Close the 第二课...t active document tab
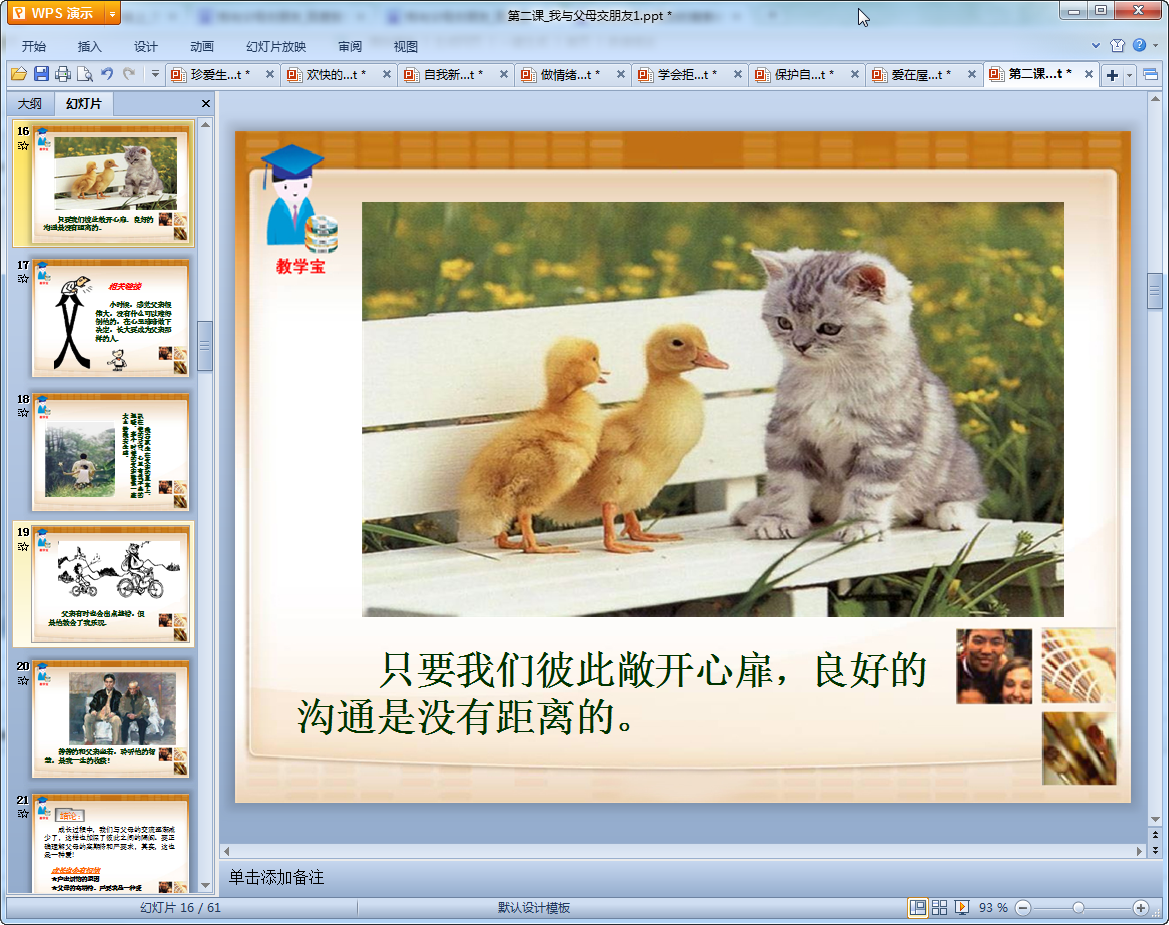1169x925 pixels. (1089, 75)
